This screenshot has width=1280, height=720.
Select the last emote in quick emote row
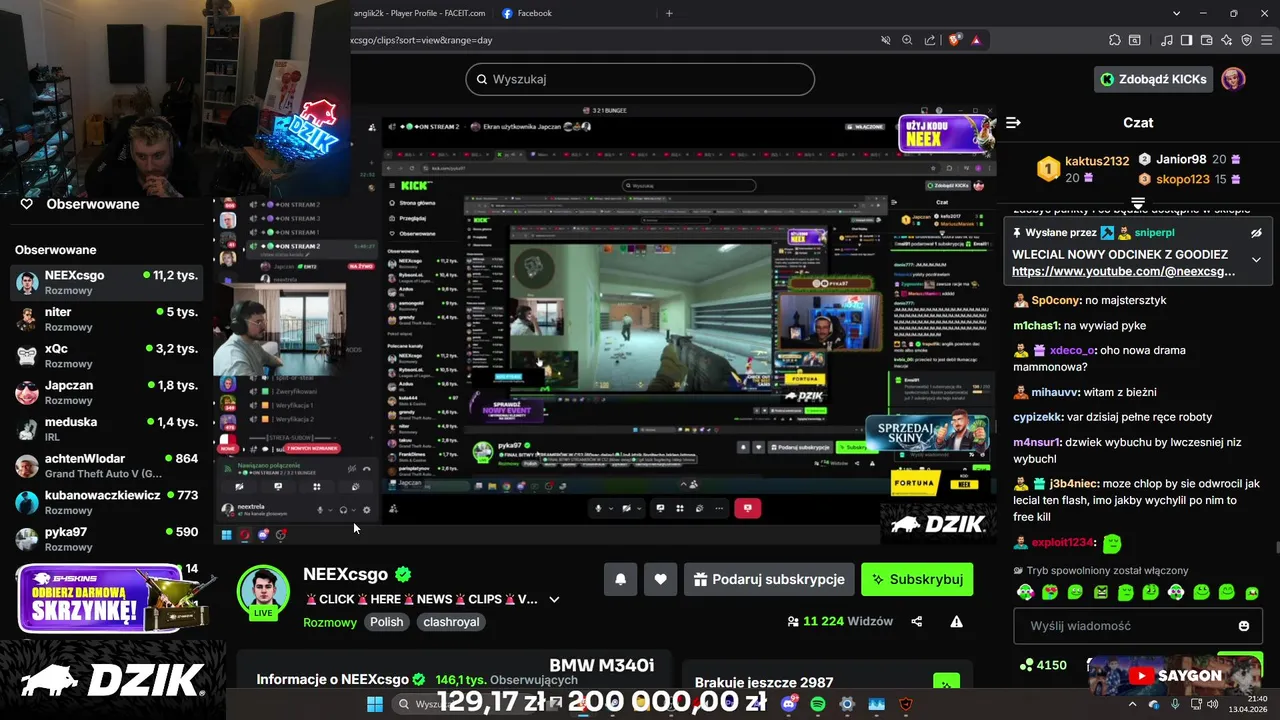1252,592
